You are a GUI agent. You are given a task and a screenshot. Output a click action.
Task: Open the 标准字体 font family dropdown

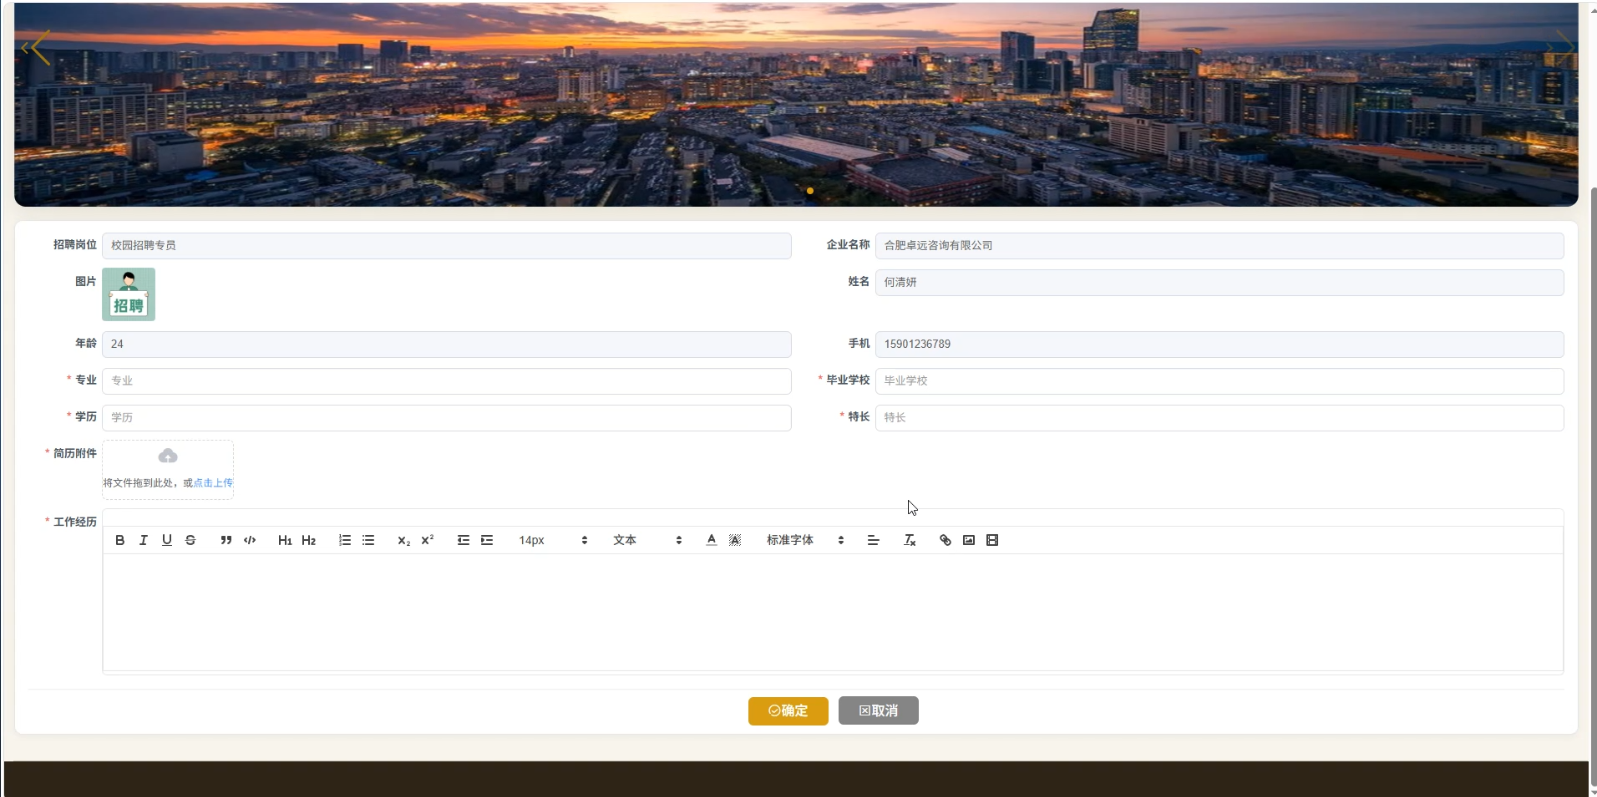pos(805,540)
